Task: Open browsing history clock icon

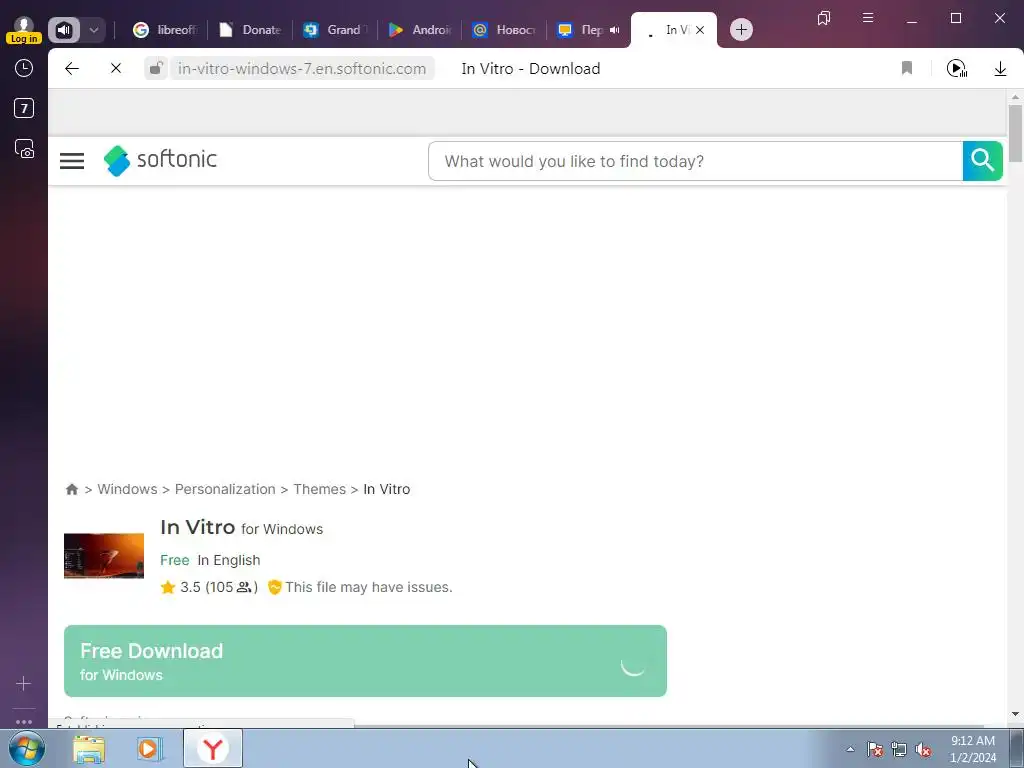Action: coord(24,68)
